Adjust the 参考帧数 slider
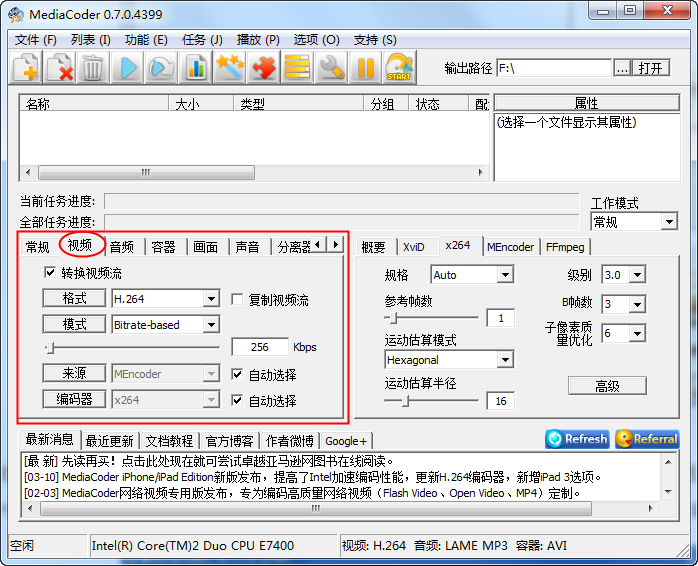 pos(431,318)
